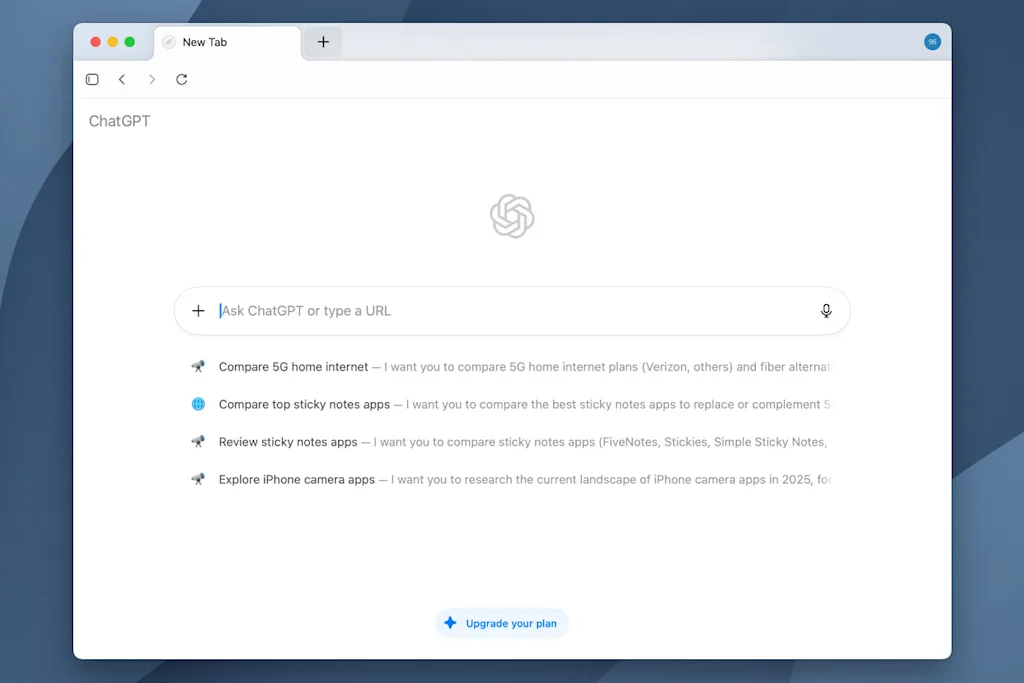Image resolution: width=1024 pixels, height=683 pixels.
Task: Click the telescope icon beside Compare 5G home internet
Action: click(198, 366)
